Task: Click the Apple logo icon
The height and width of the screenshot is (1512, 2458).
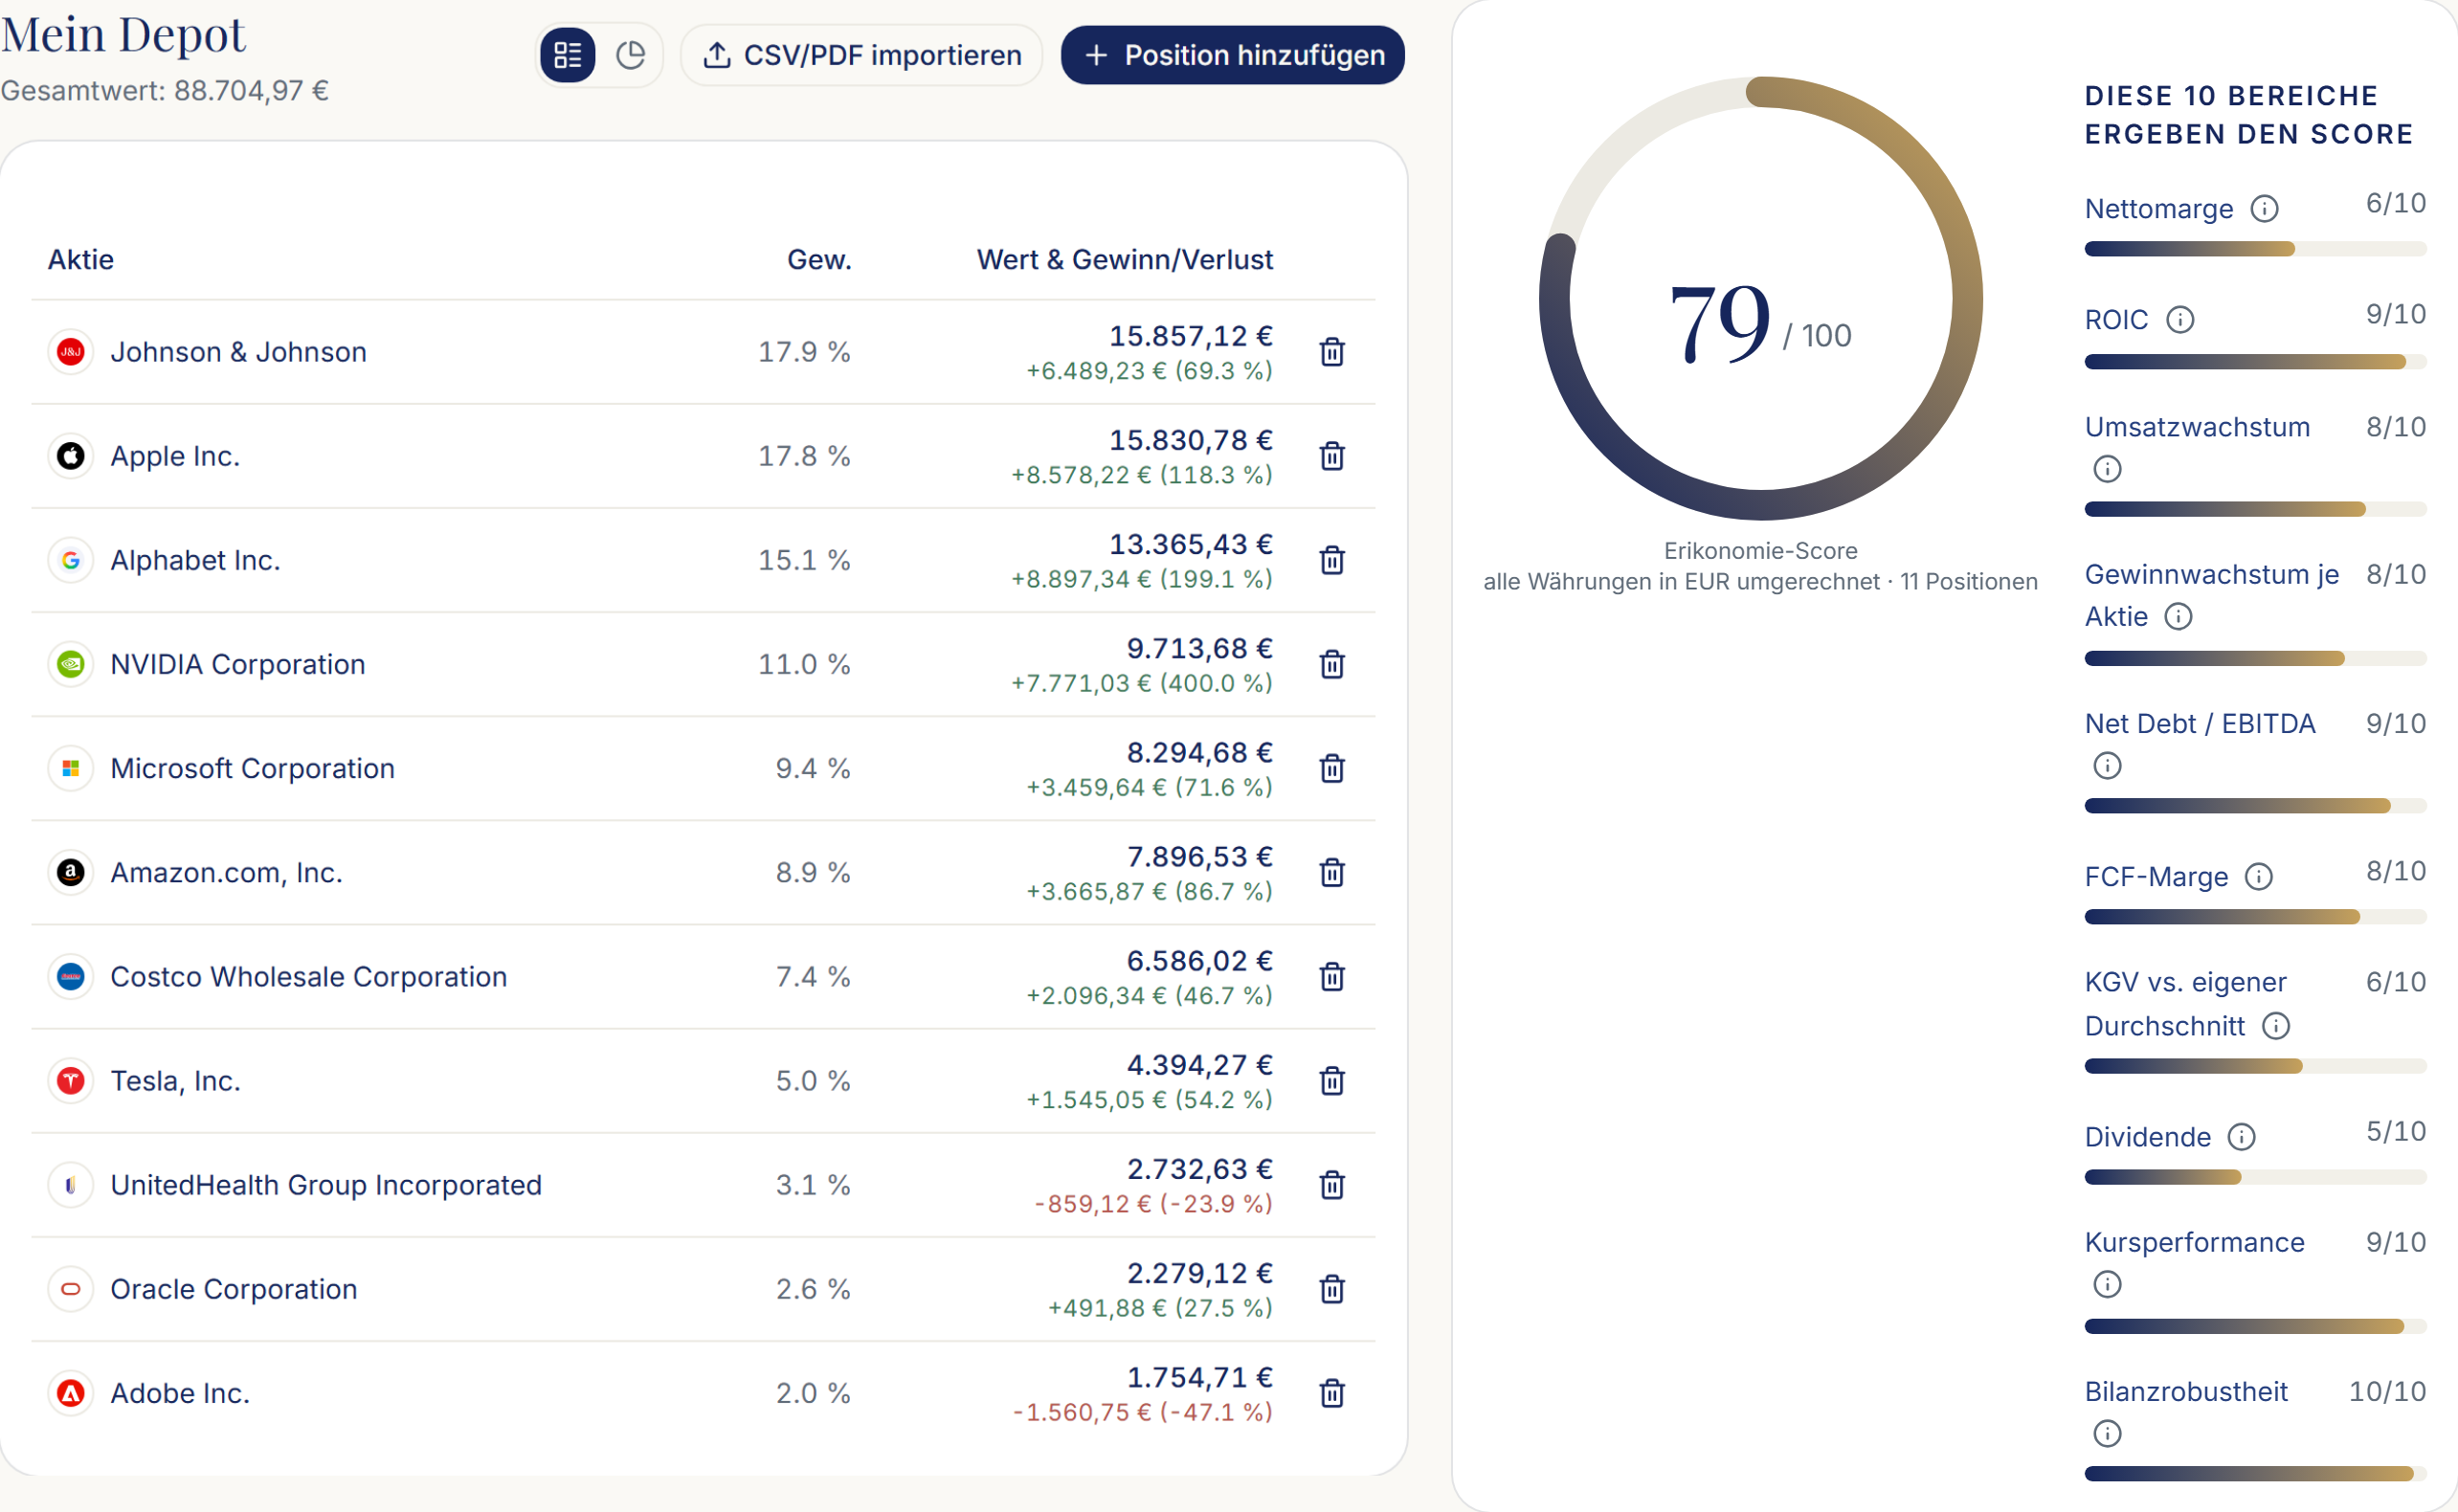Action: coord(71,456)
